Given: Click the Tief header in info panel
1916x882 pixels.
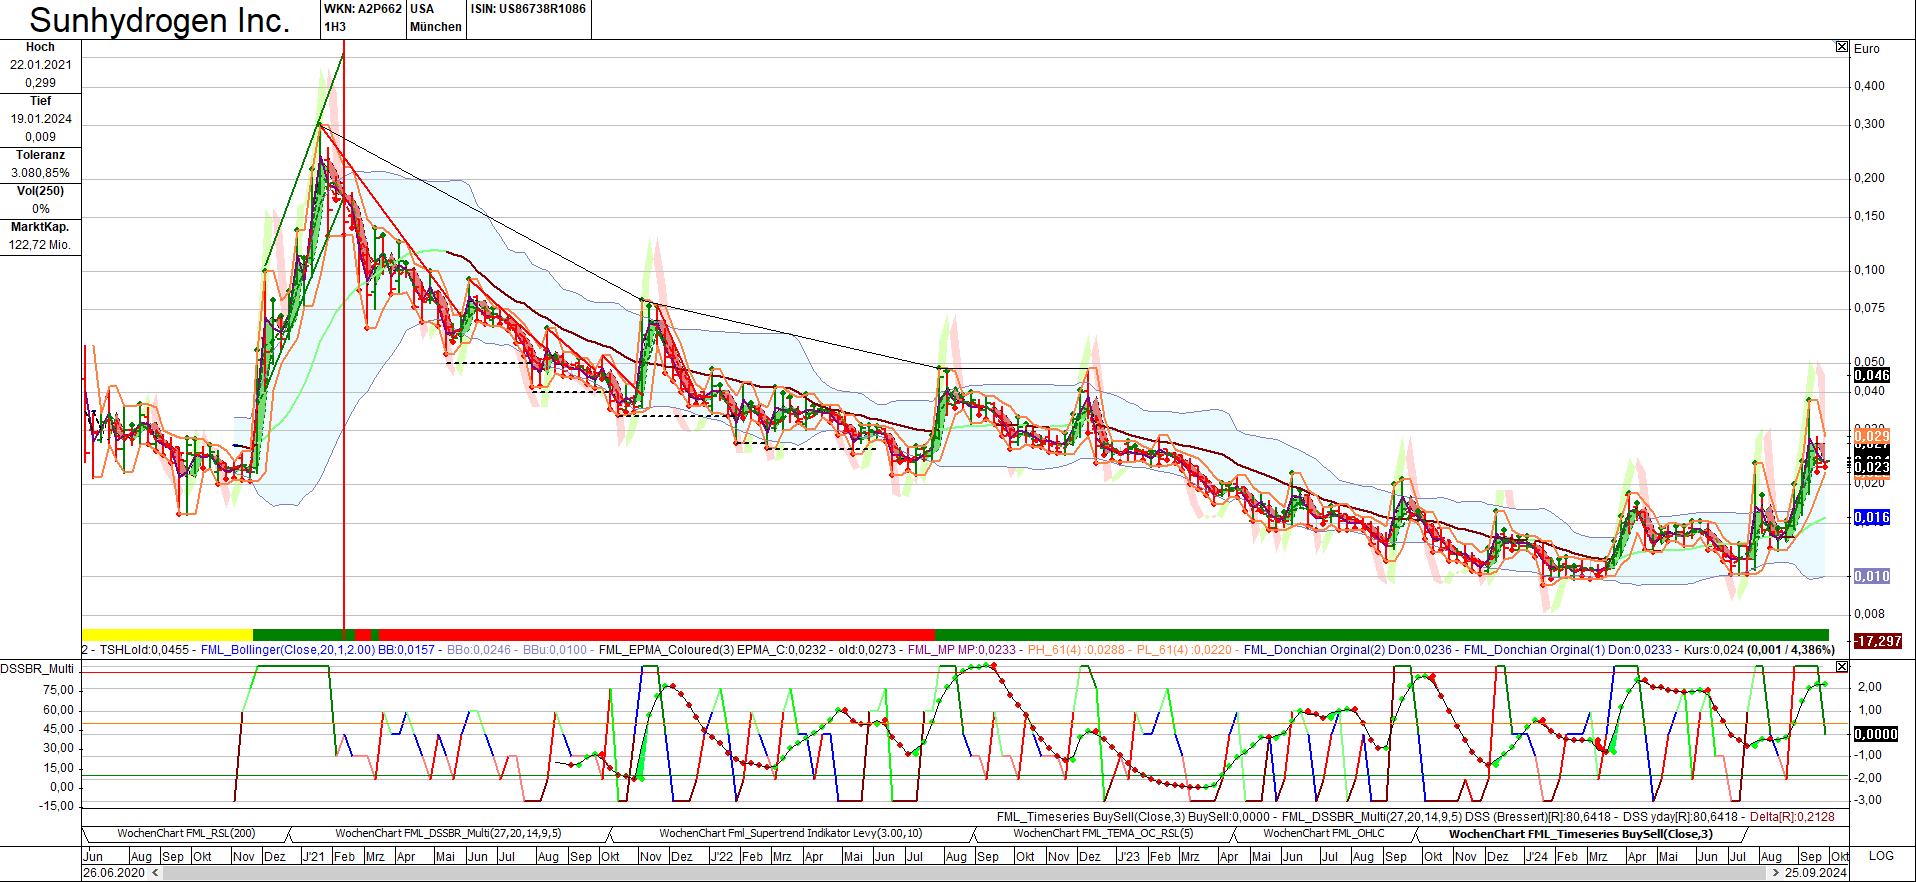Looking at the screenshot, I should click(40, 101).
